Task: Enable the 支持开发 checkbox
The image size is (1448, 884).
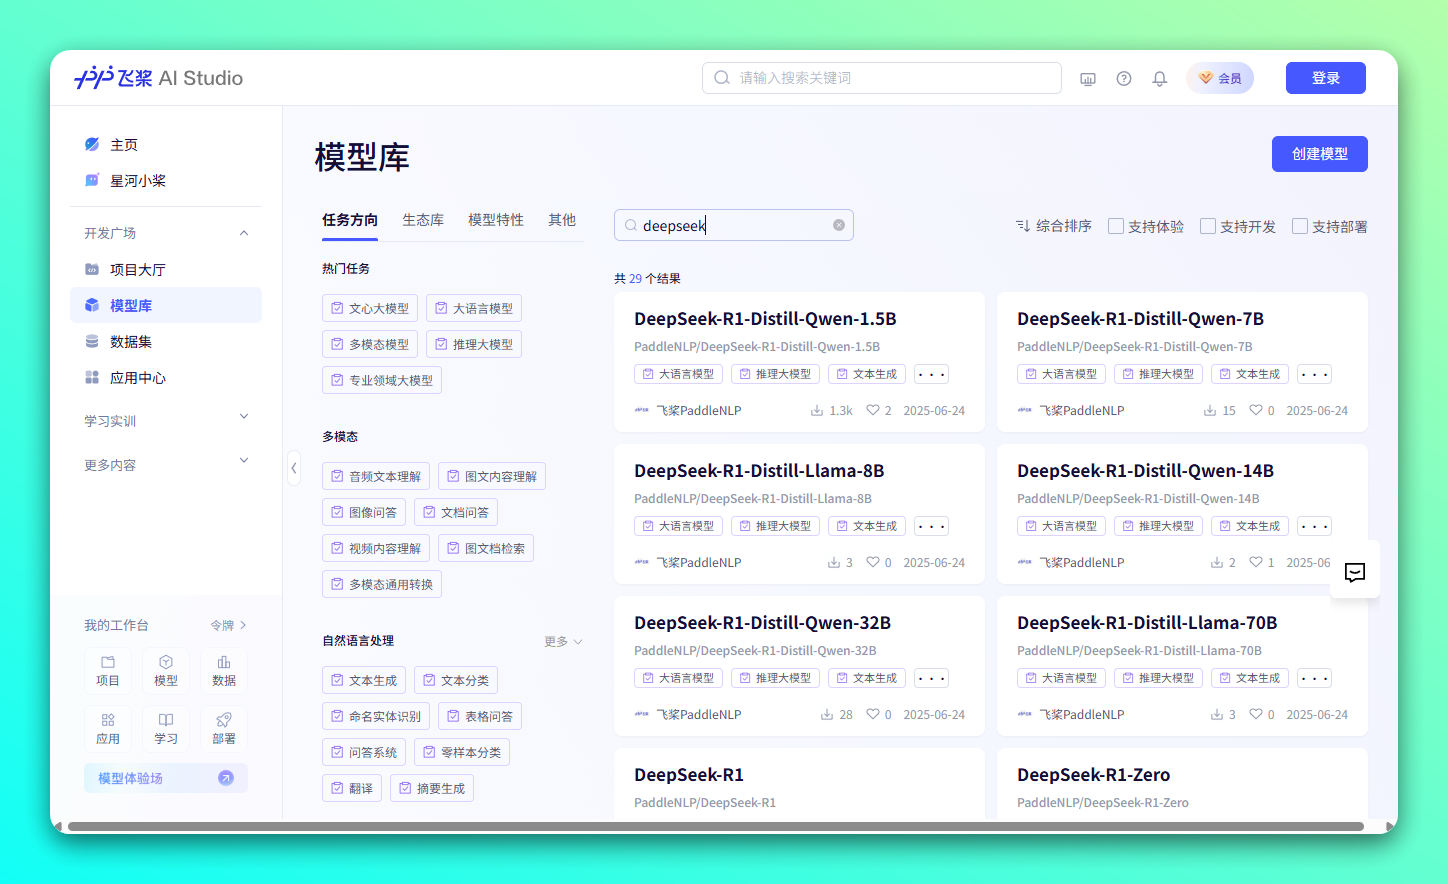Action: tap(1208, 226)
